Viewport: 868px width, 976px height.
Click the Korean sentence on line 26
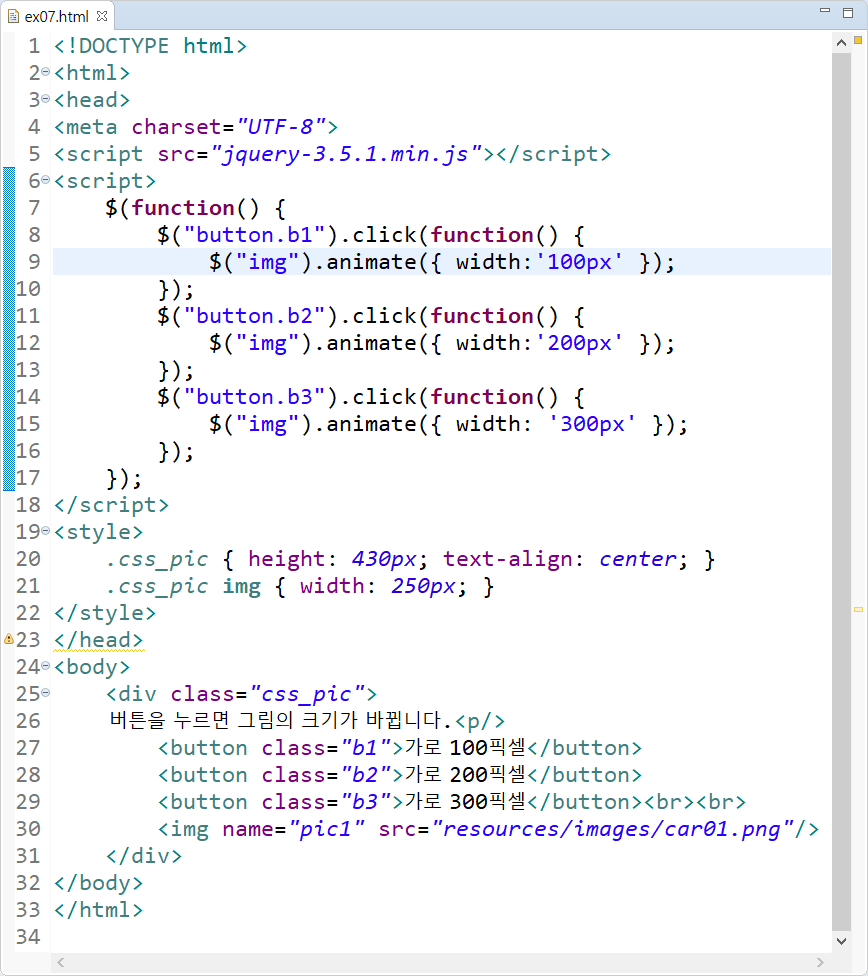coord(280,721)
